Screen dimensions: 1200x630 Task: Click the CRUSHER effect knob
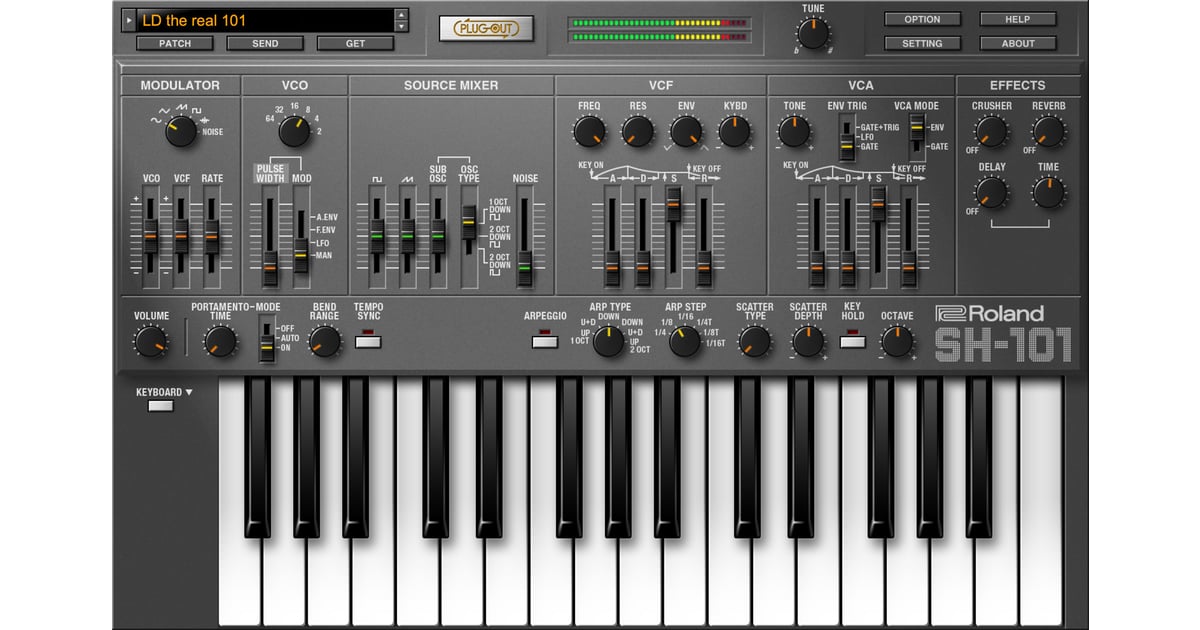[x=991, y=131]
